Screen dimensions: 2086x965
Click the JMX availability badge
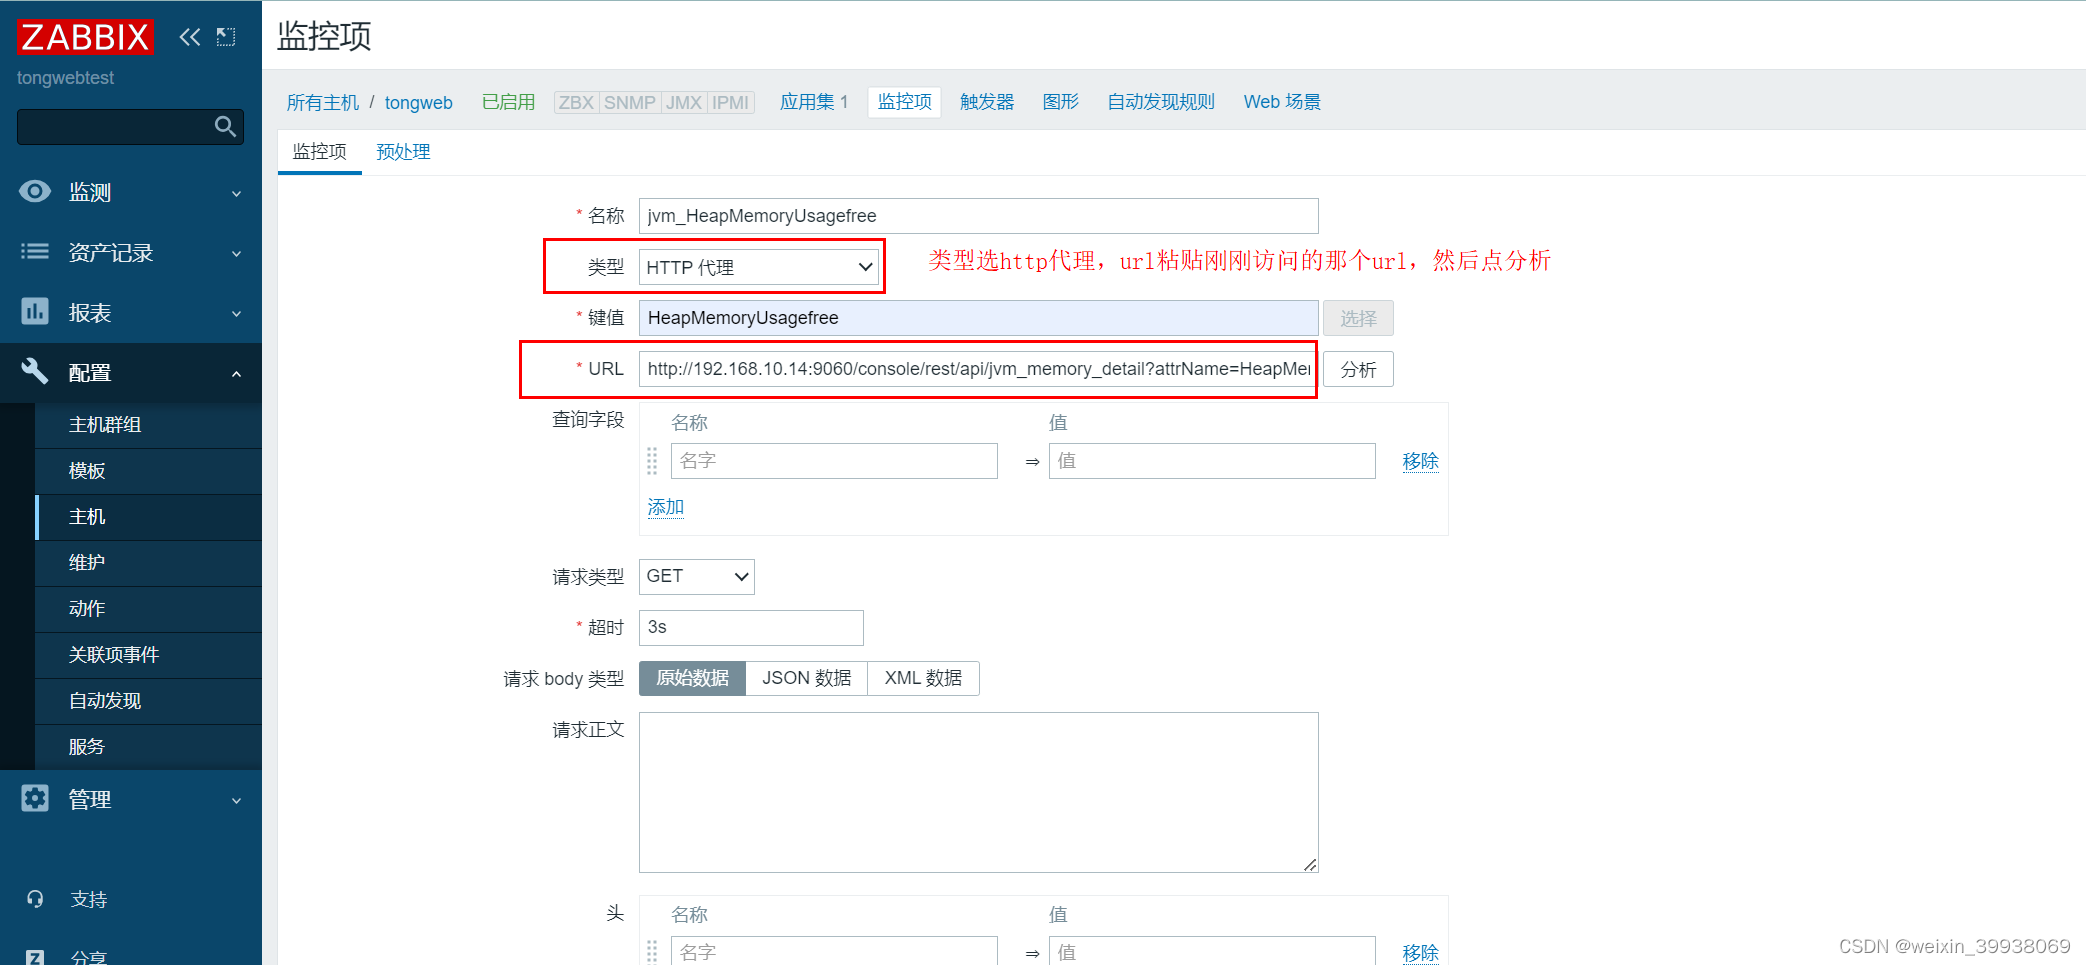684,103
